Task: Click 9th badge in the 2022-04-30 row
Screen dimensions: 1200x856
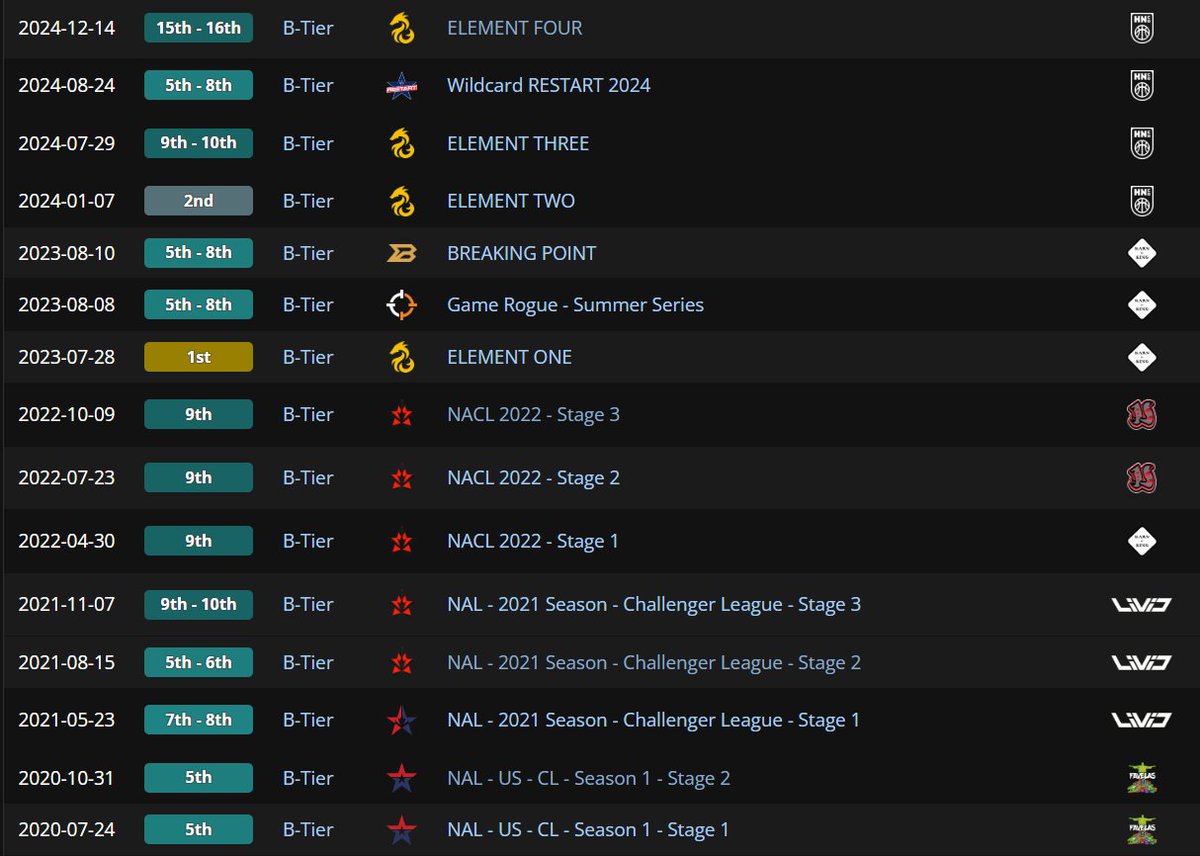Action: pos(198,541)
